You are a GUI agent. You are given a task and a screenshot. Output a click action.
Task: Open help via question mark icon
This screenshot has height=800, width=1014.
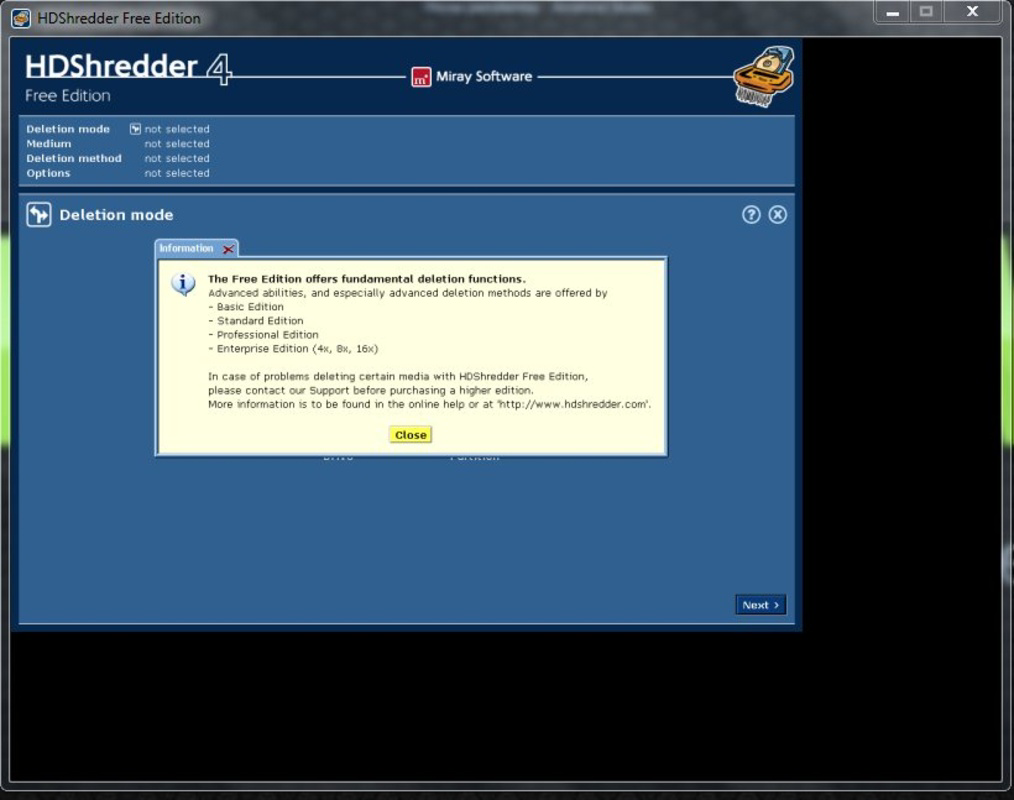pos(751,215)
